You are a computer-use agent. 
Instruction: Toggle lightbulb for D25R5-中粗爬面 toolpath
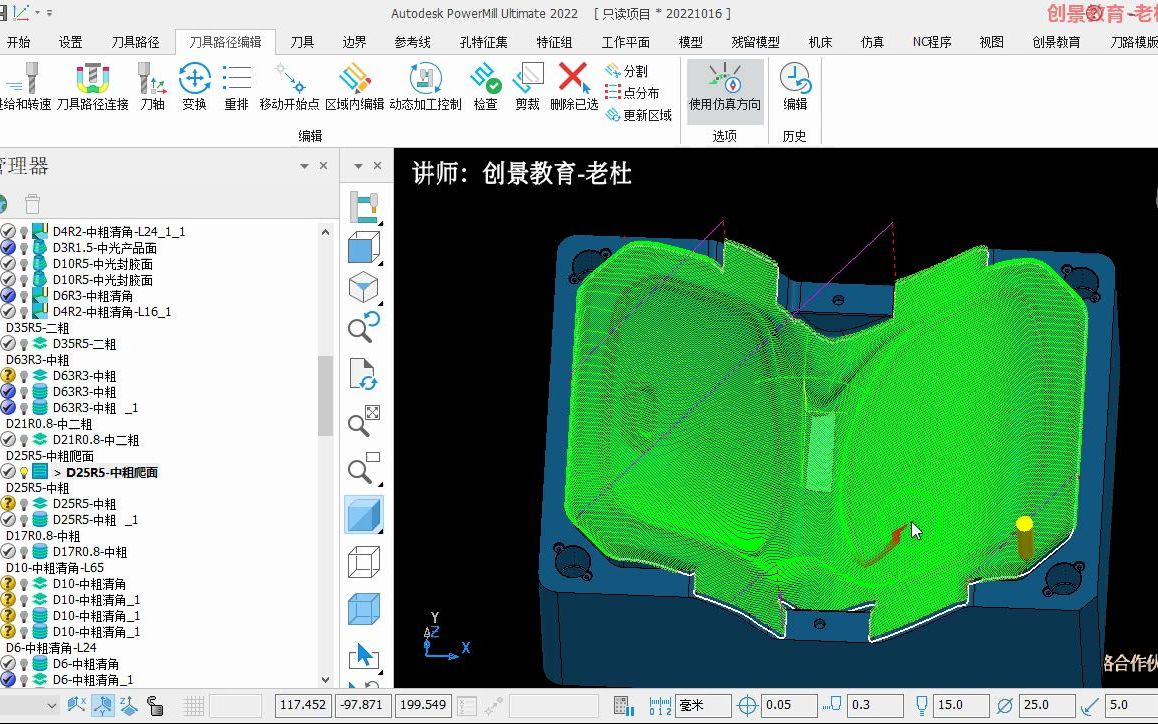click(24, 472)
